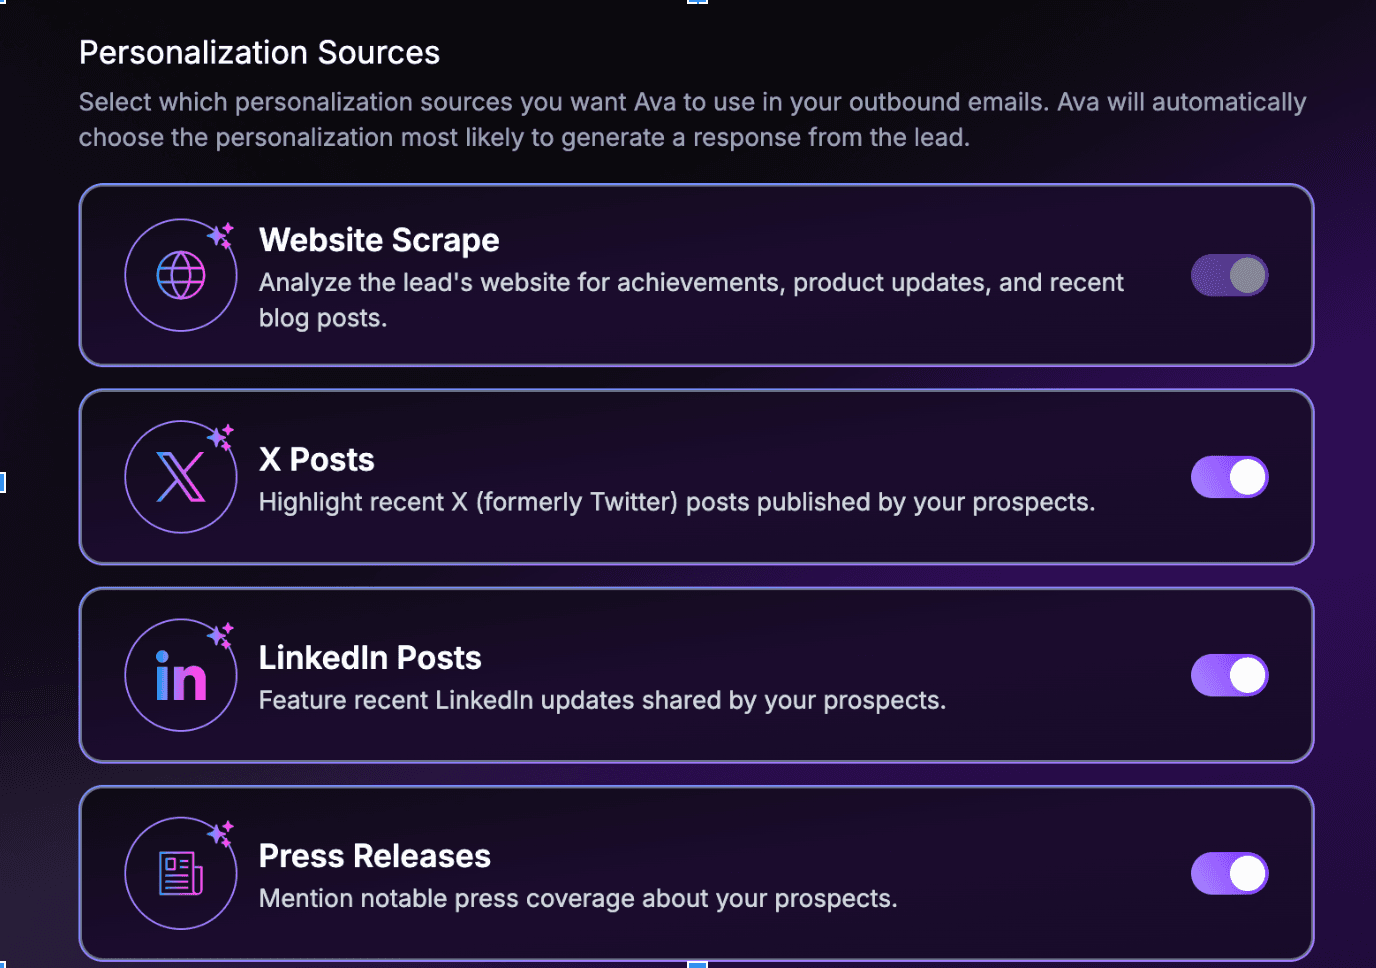Disable the X Posts toggle

1229,477
